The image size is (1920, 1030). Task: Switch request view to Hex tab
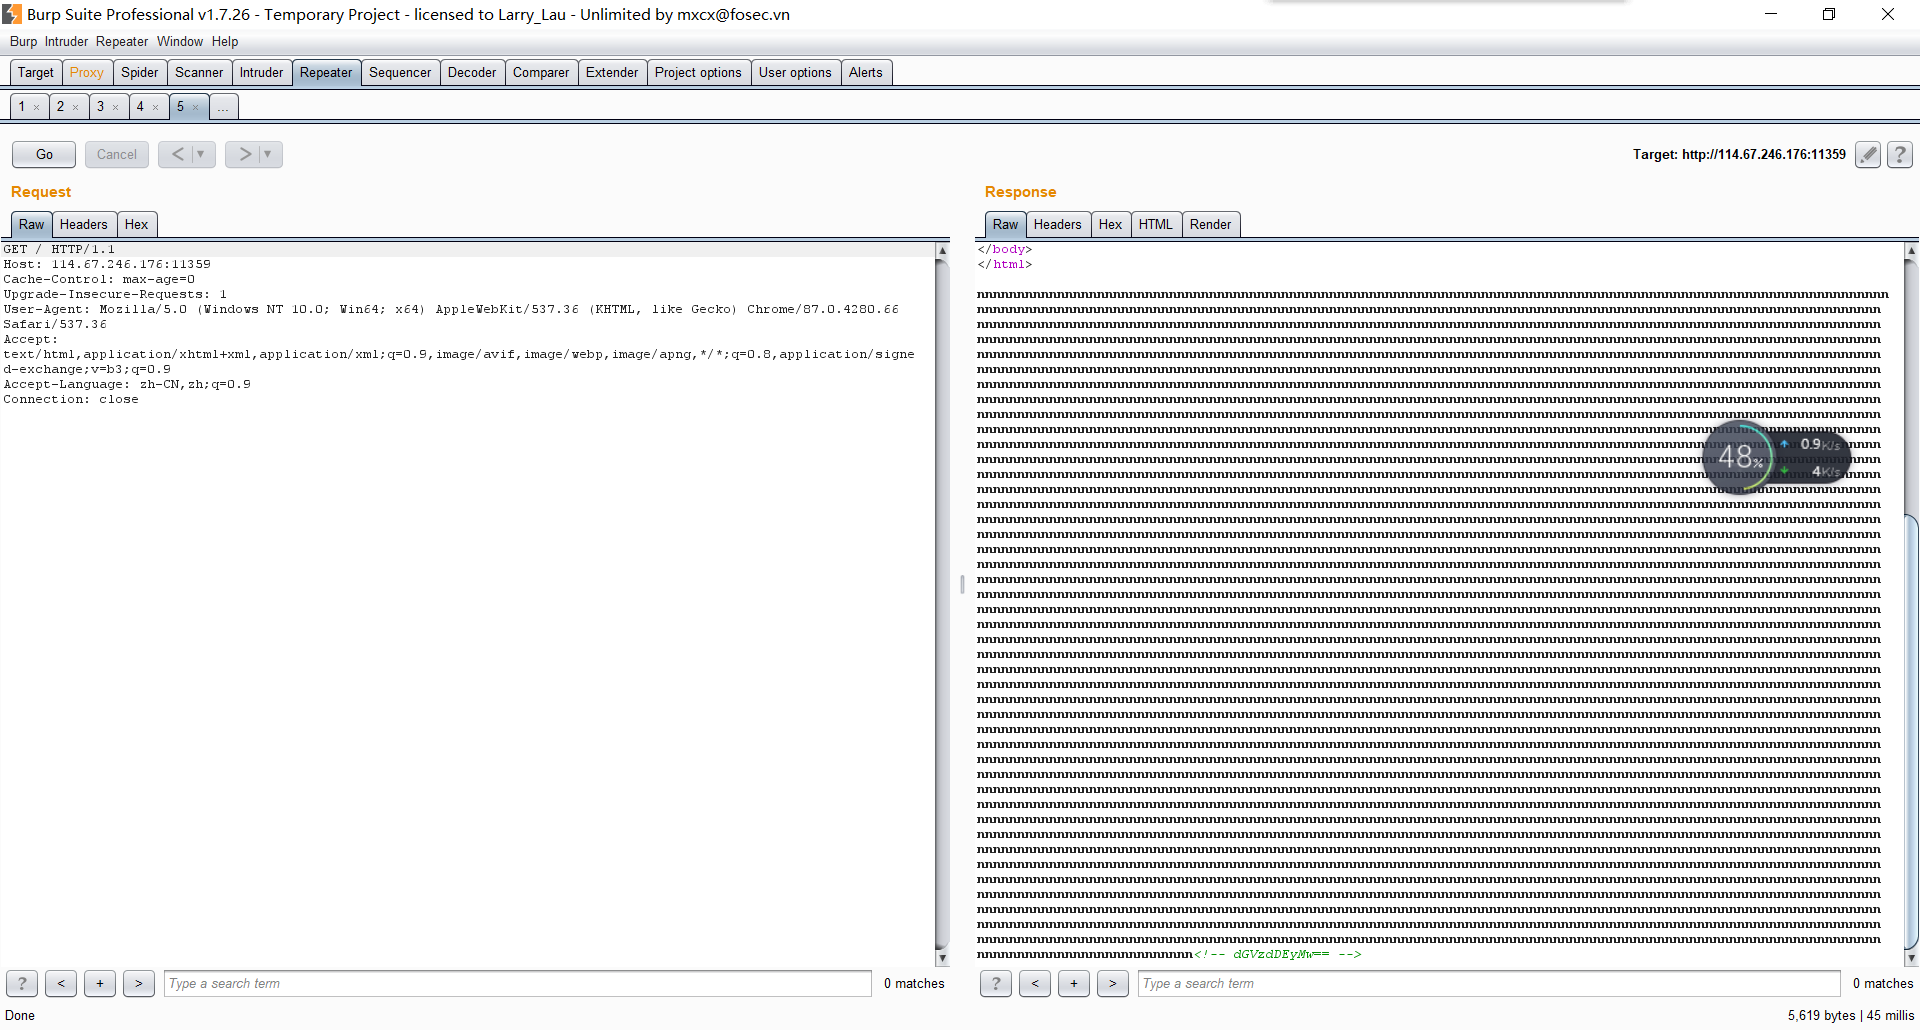[x=136, y=224]
